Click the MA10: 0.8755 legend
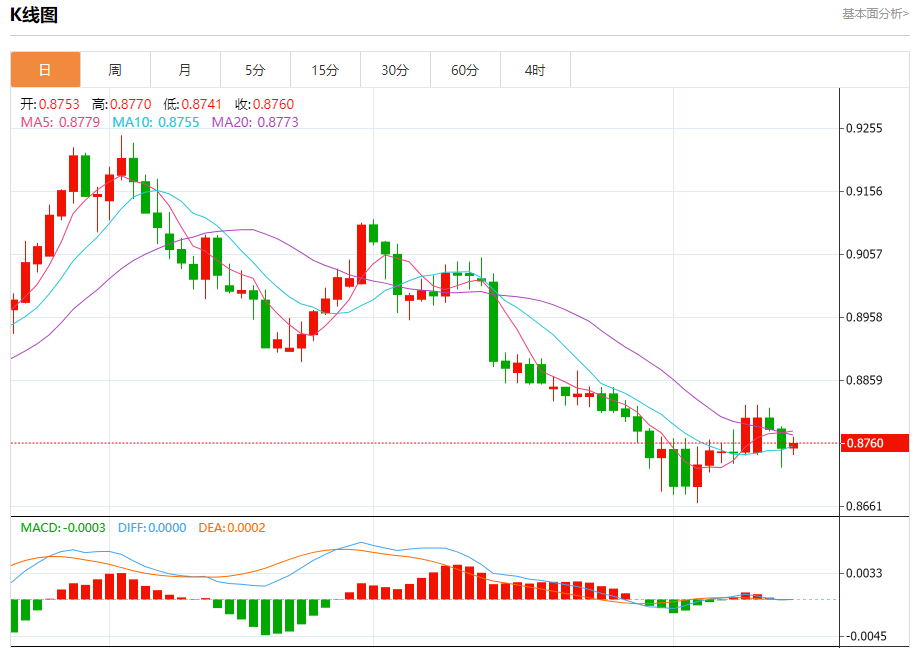The width and height of the screenshot is (921, 648). pyautogui.click(x=156, y=122)
